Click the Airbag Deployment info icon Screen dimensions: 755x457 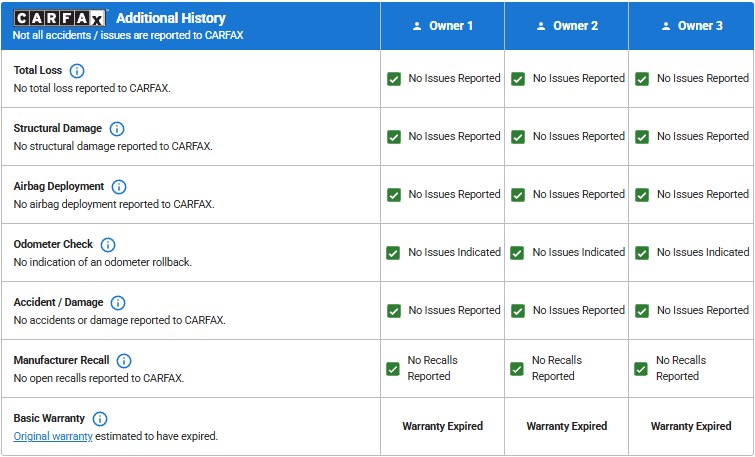119,187
